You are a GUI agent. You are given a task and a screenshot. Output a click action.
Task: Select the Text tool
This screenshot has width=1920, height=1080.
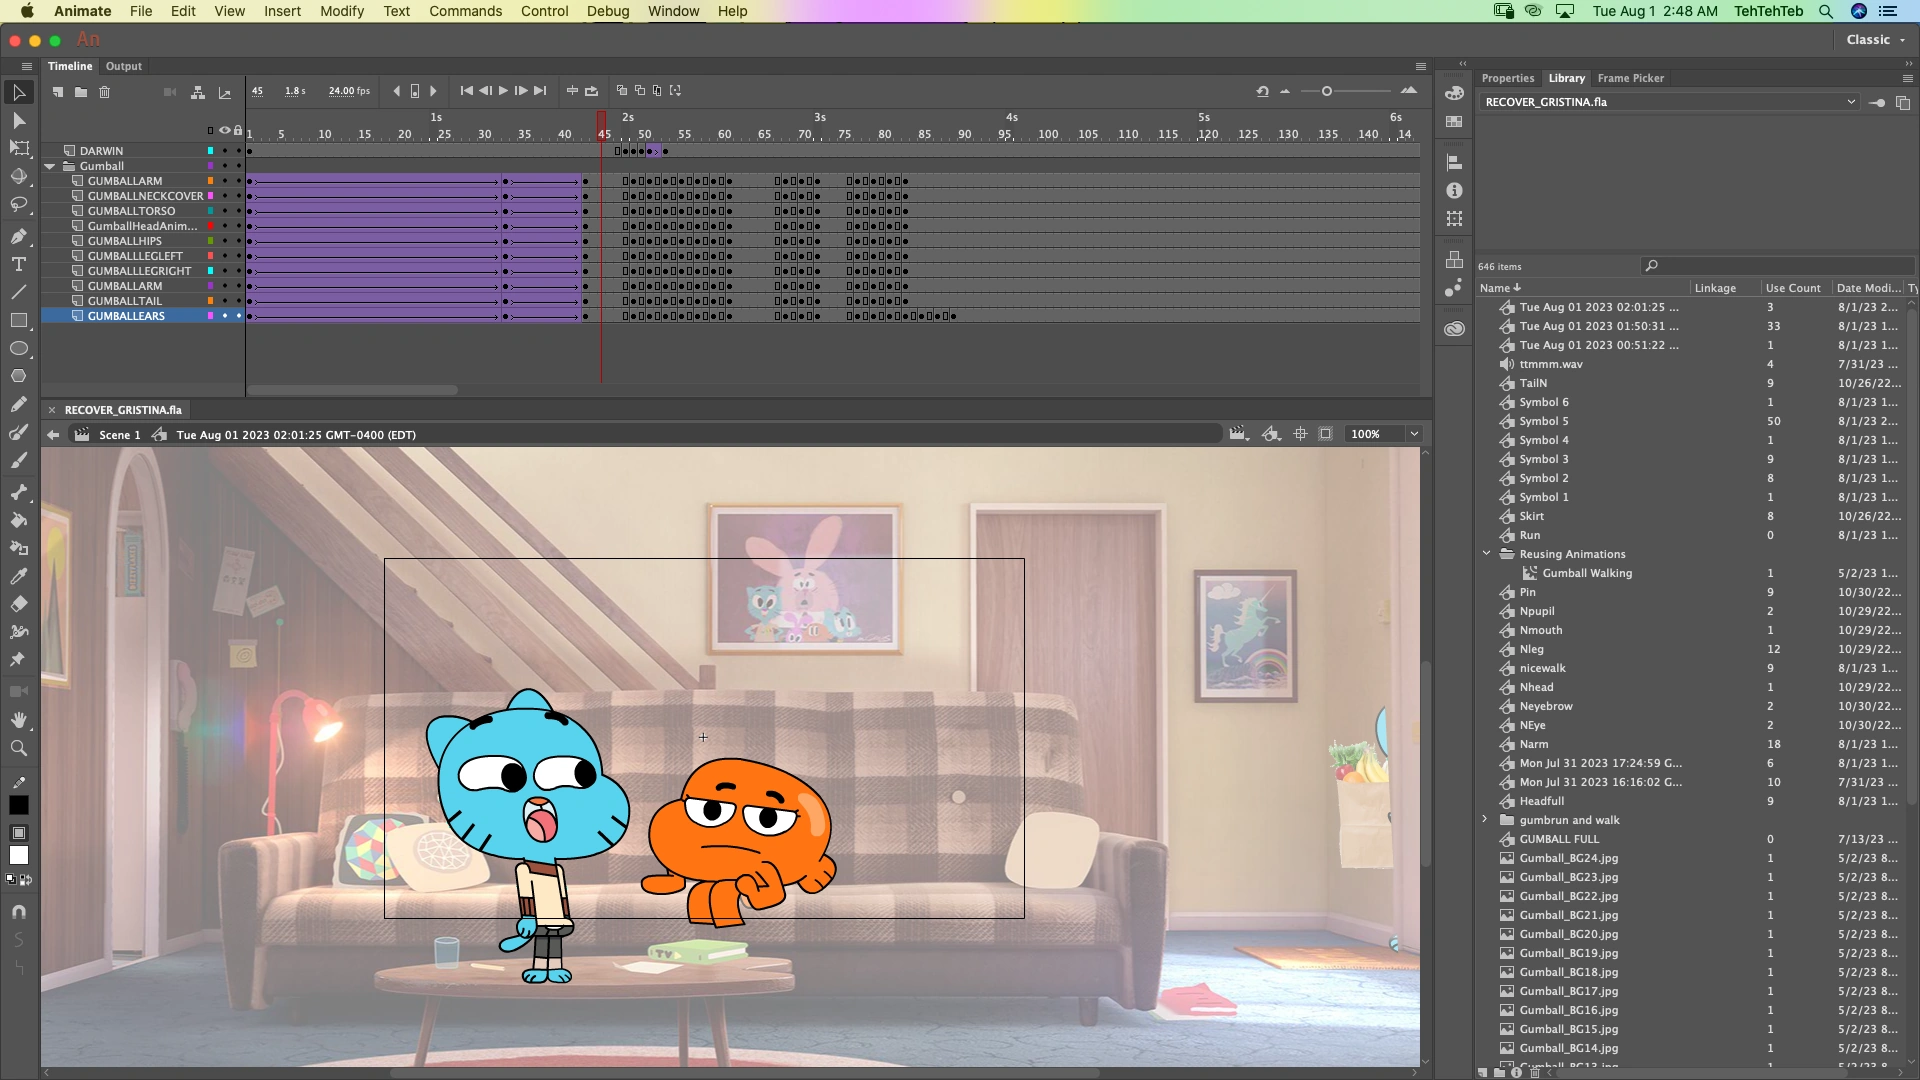(18, 265)
